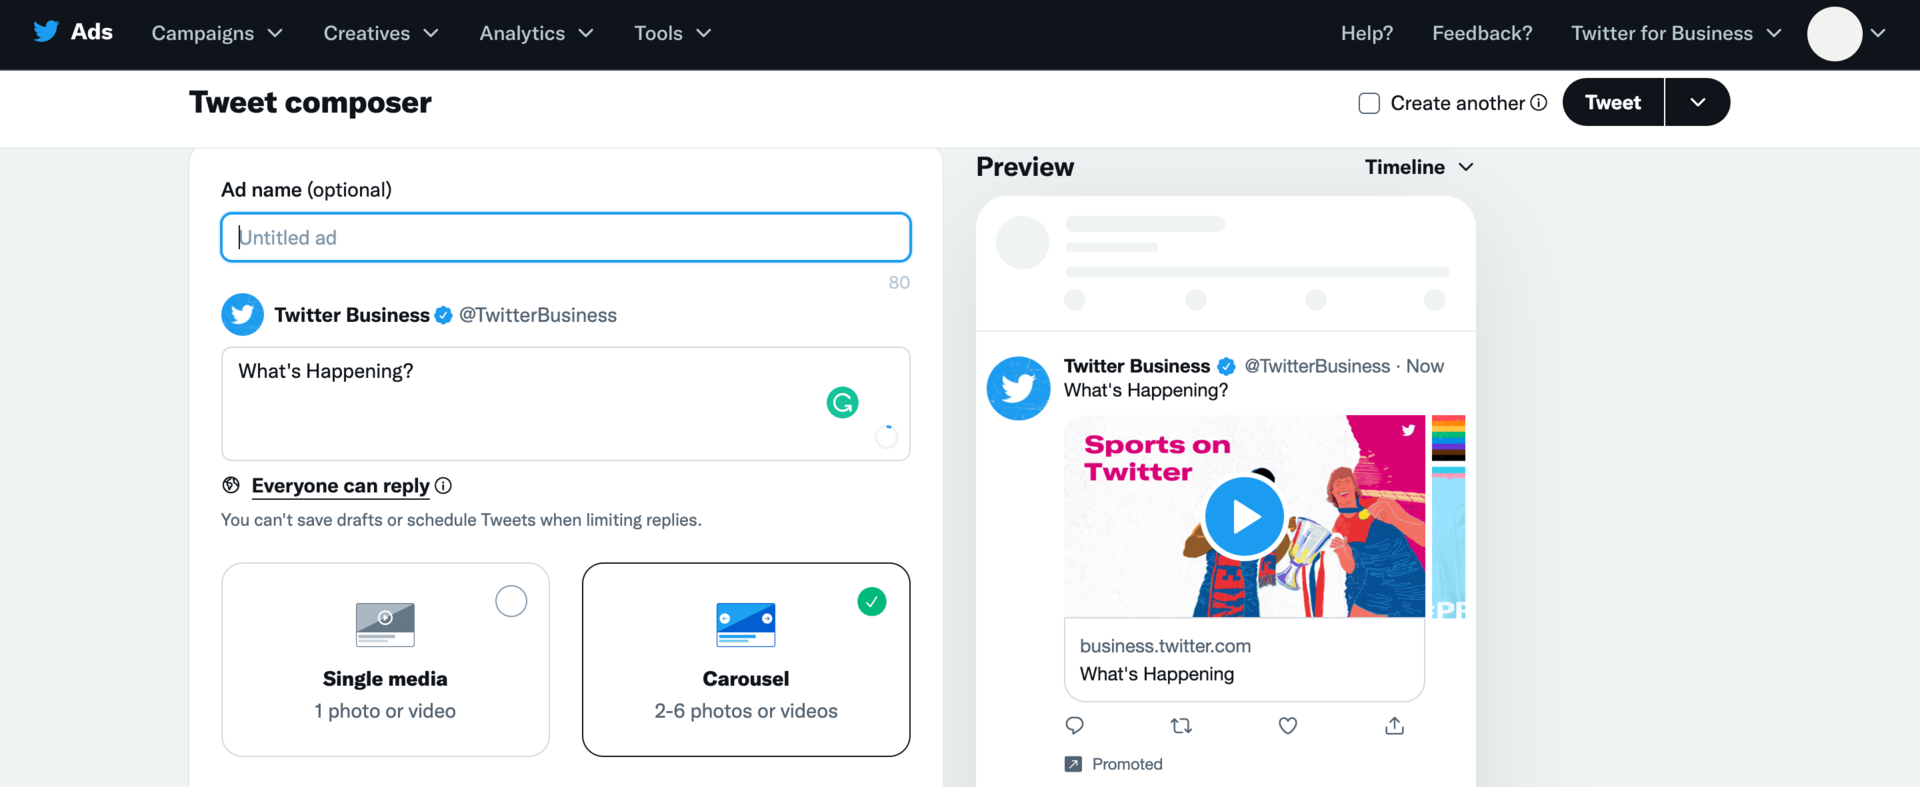This screenshot has width=1920, height=787.
Task: Click the Carousel card icon
Action: 746,625
